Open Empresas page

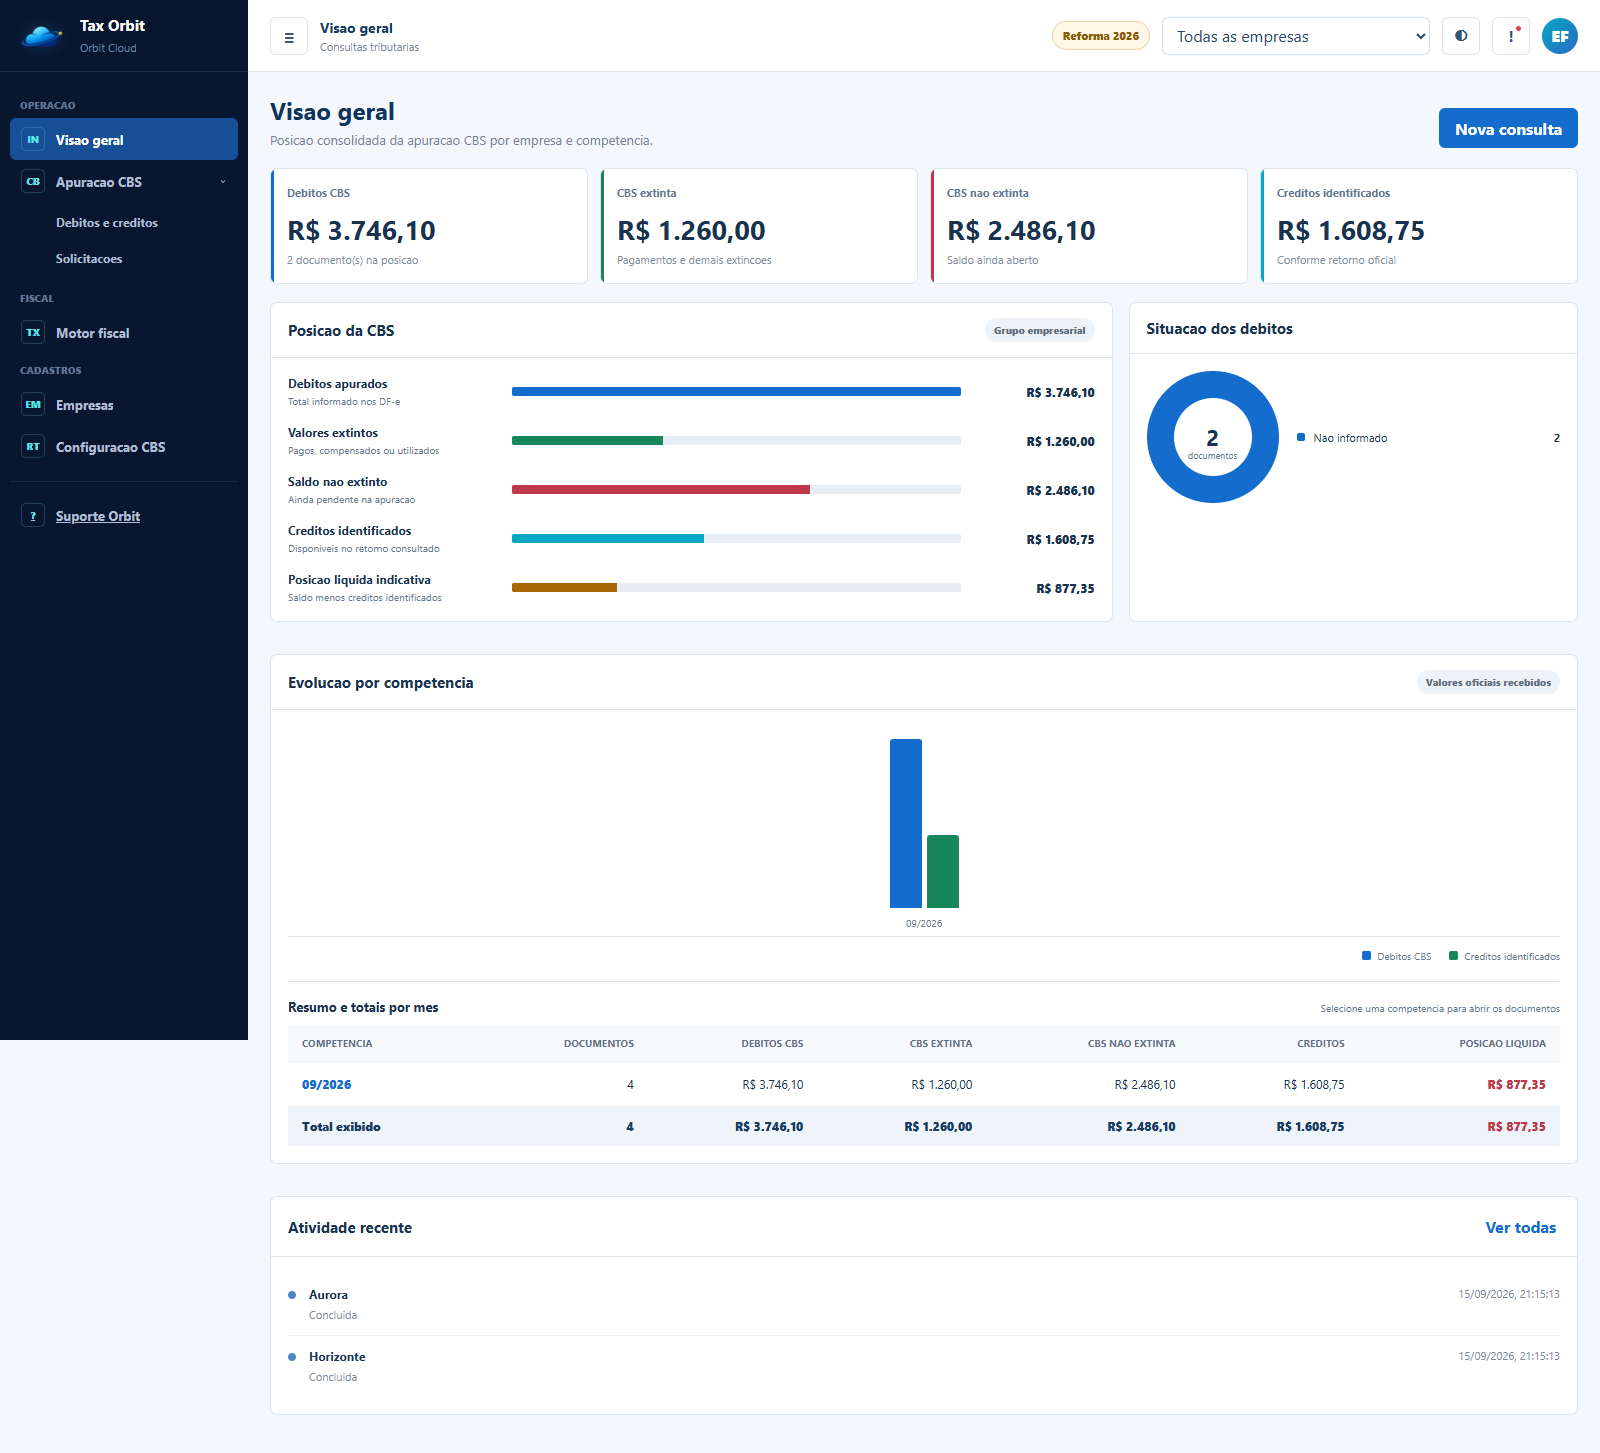(124, 405)
